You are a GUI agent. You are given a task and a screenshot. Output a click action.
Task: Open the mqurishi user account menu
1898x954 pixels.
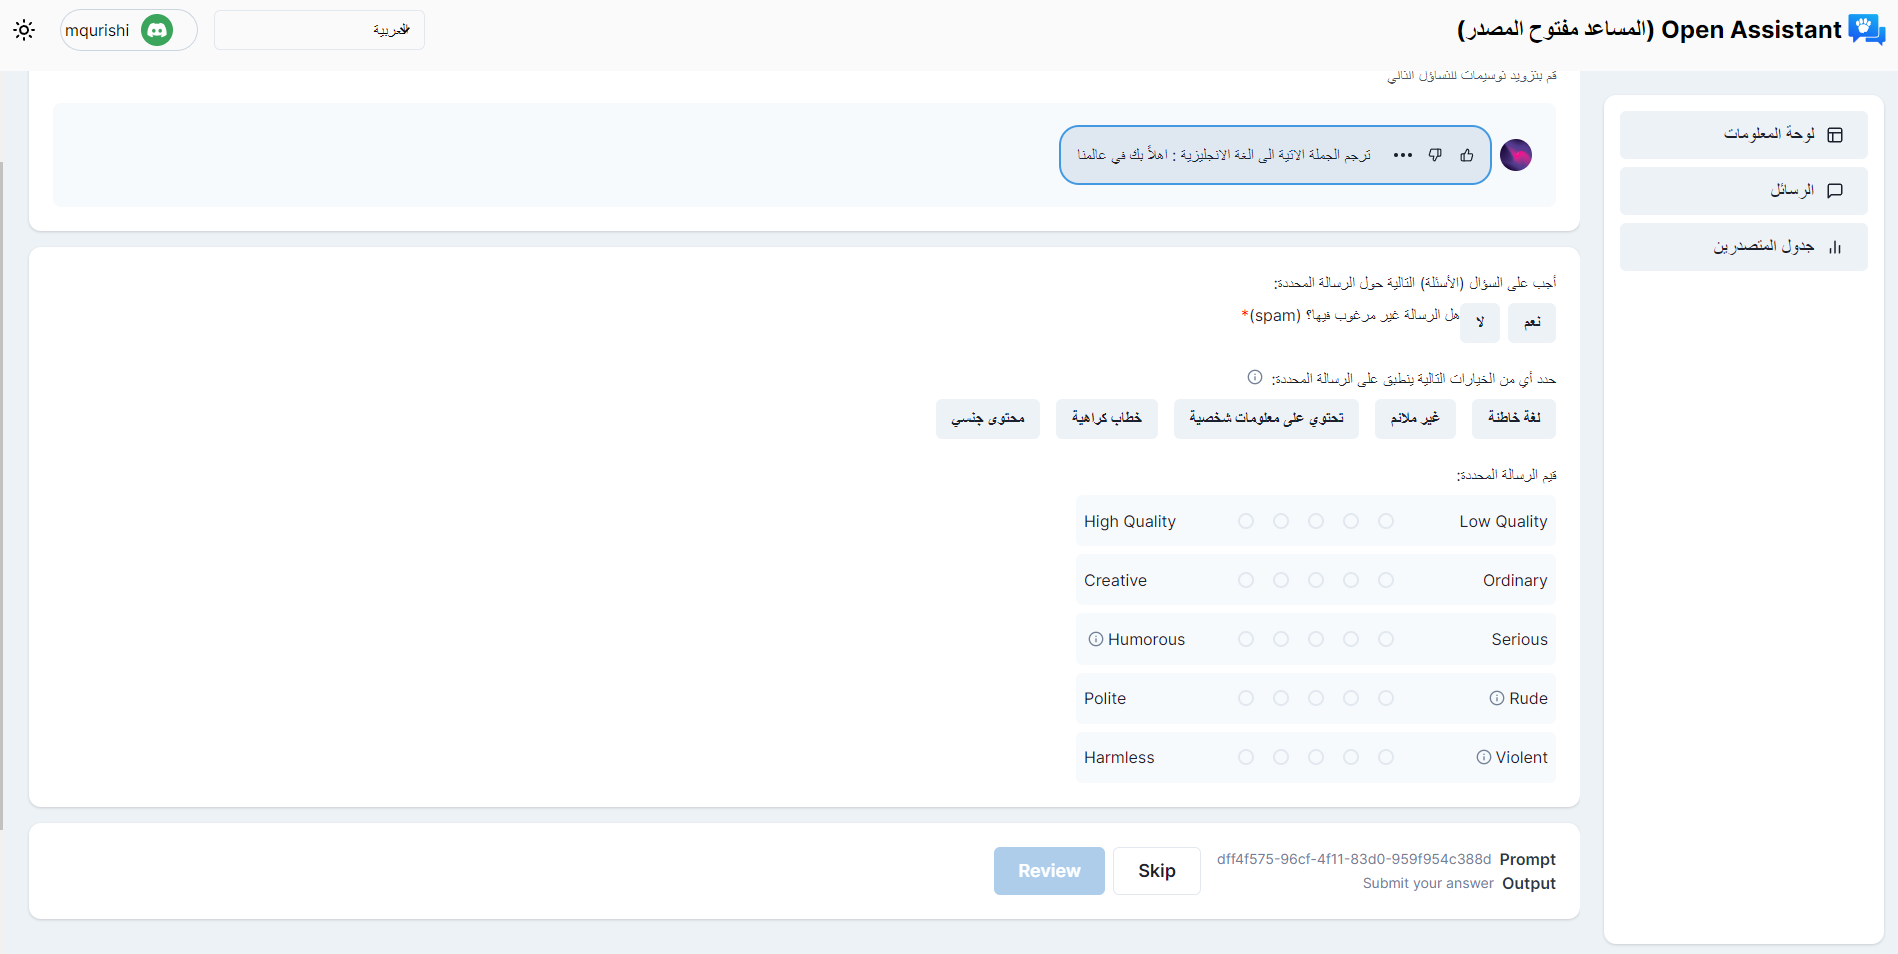(129, 30)
